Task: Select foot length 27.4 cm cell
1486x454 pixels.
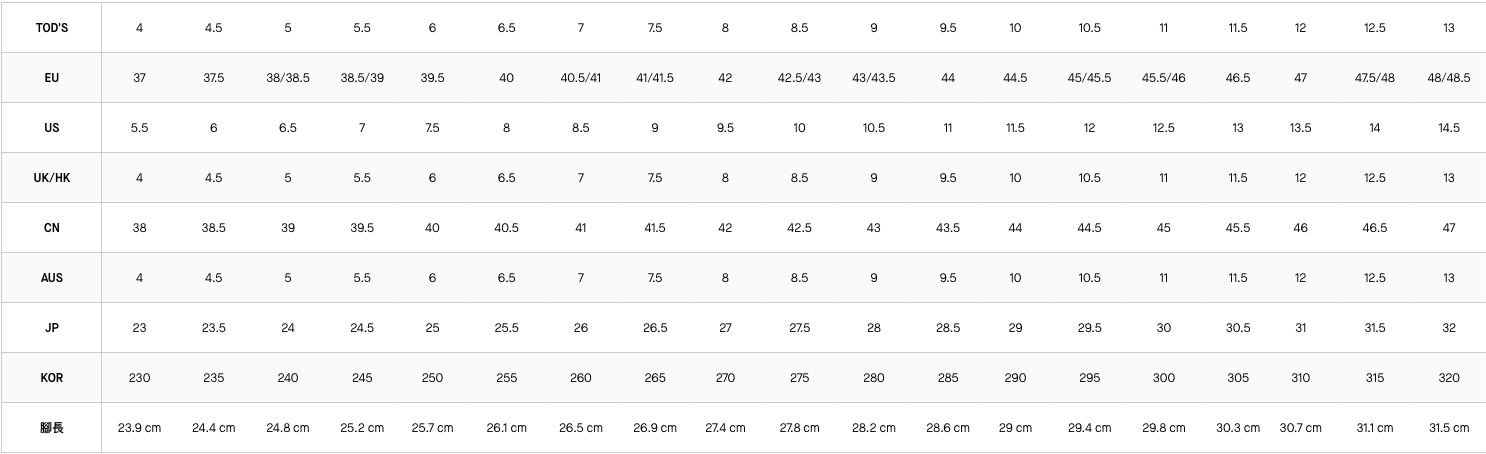Action: pos(725,428)
